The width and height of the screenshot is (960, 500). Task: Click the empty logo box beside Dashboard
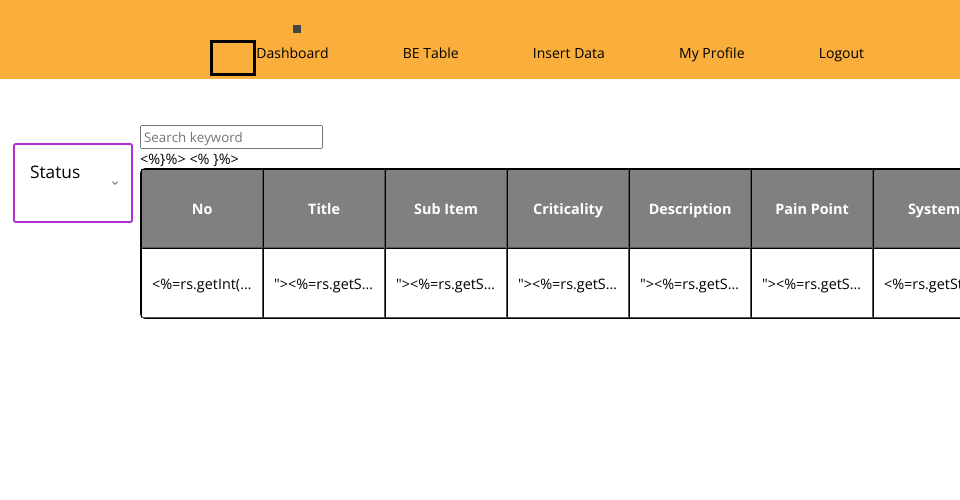coord(233,58)
